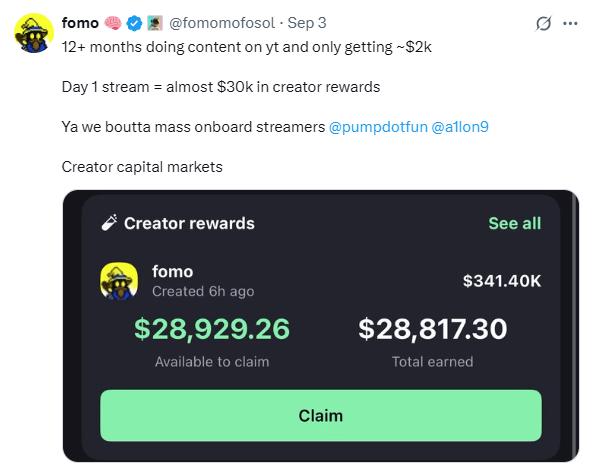This screenshot has width=594, height=467.
Task: Click the blue verified checkmark badge
Action: (134, 23)
